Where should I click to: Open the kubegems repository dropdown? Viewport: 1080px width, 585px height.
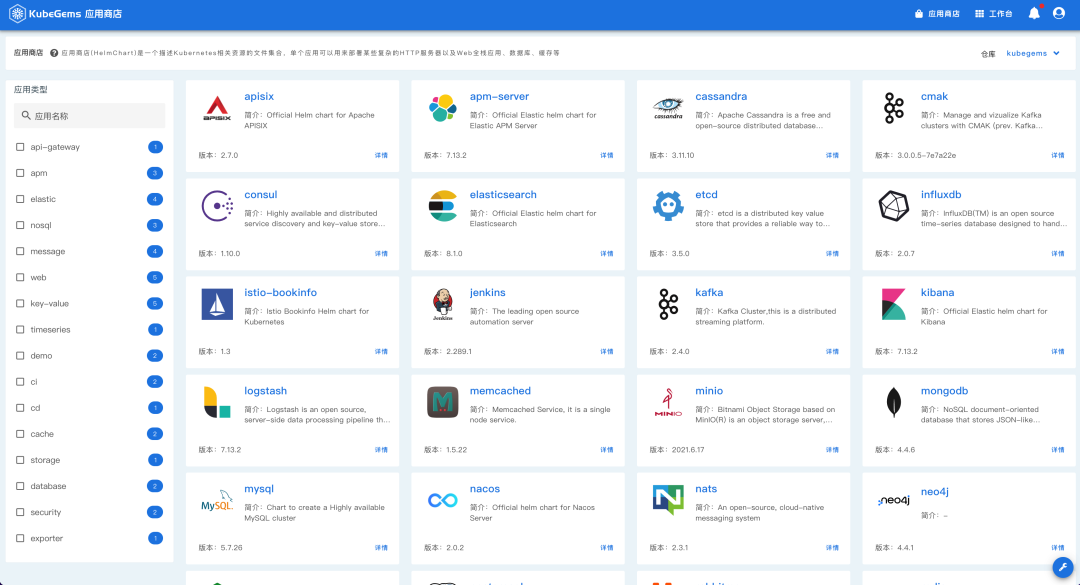(1033, 53)
